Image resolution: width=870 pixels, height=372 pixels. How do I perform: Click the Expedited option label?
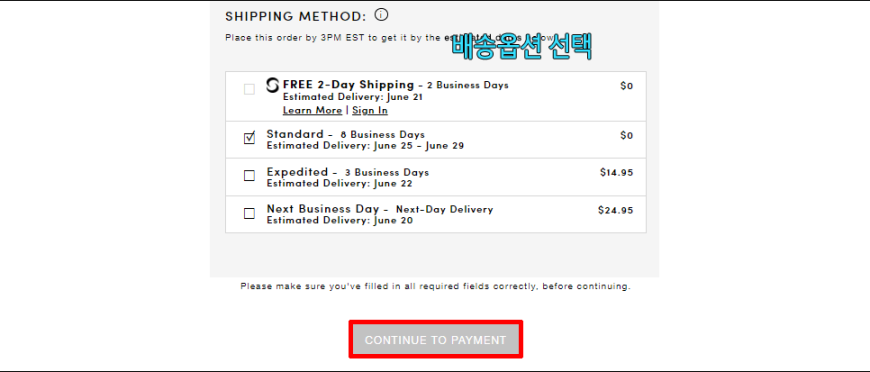coord(297,172)
